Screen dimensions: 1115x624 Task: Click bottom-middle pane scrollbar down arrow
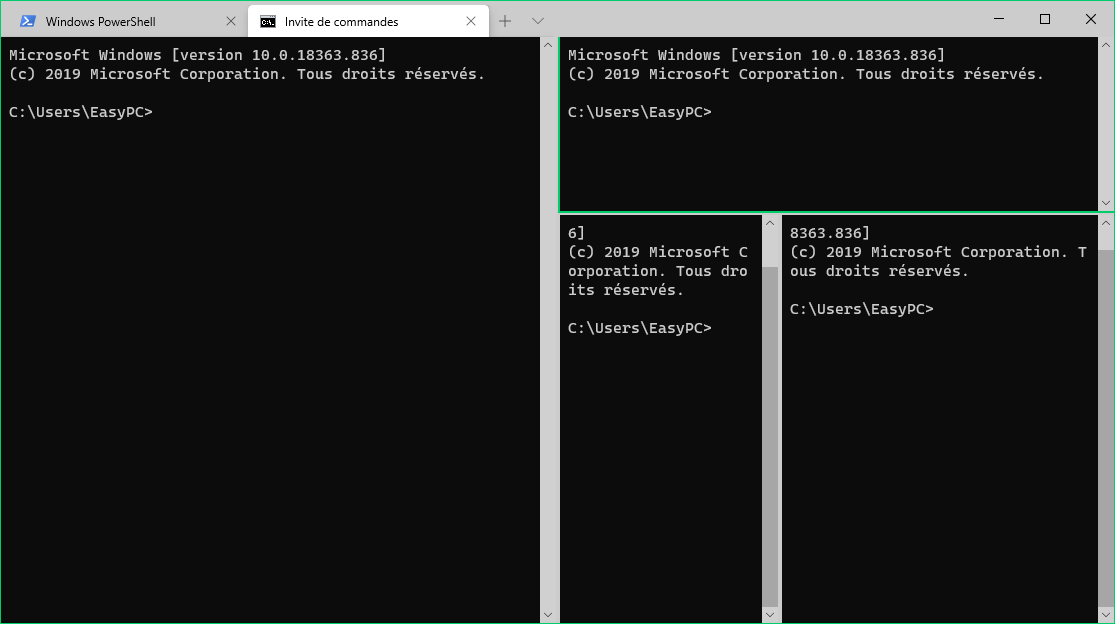(x=769, y=615)
